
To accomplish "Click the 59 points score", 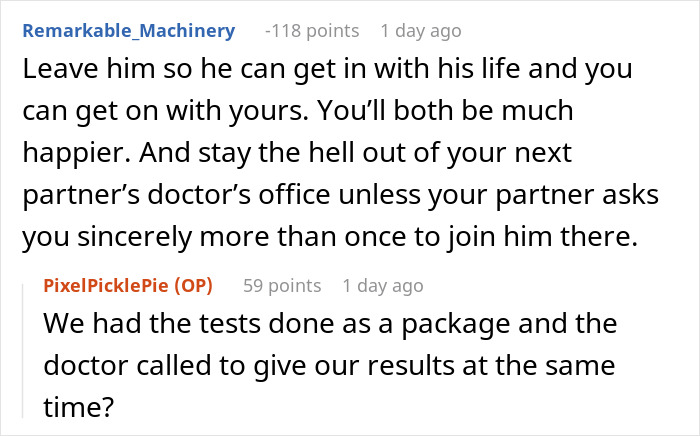I will (284, 286).
